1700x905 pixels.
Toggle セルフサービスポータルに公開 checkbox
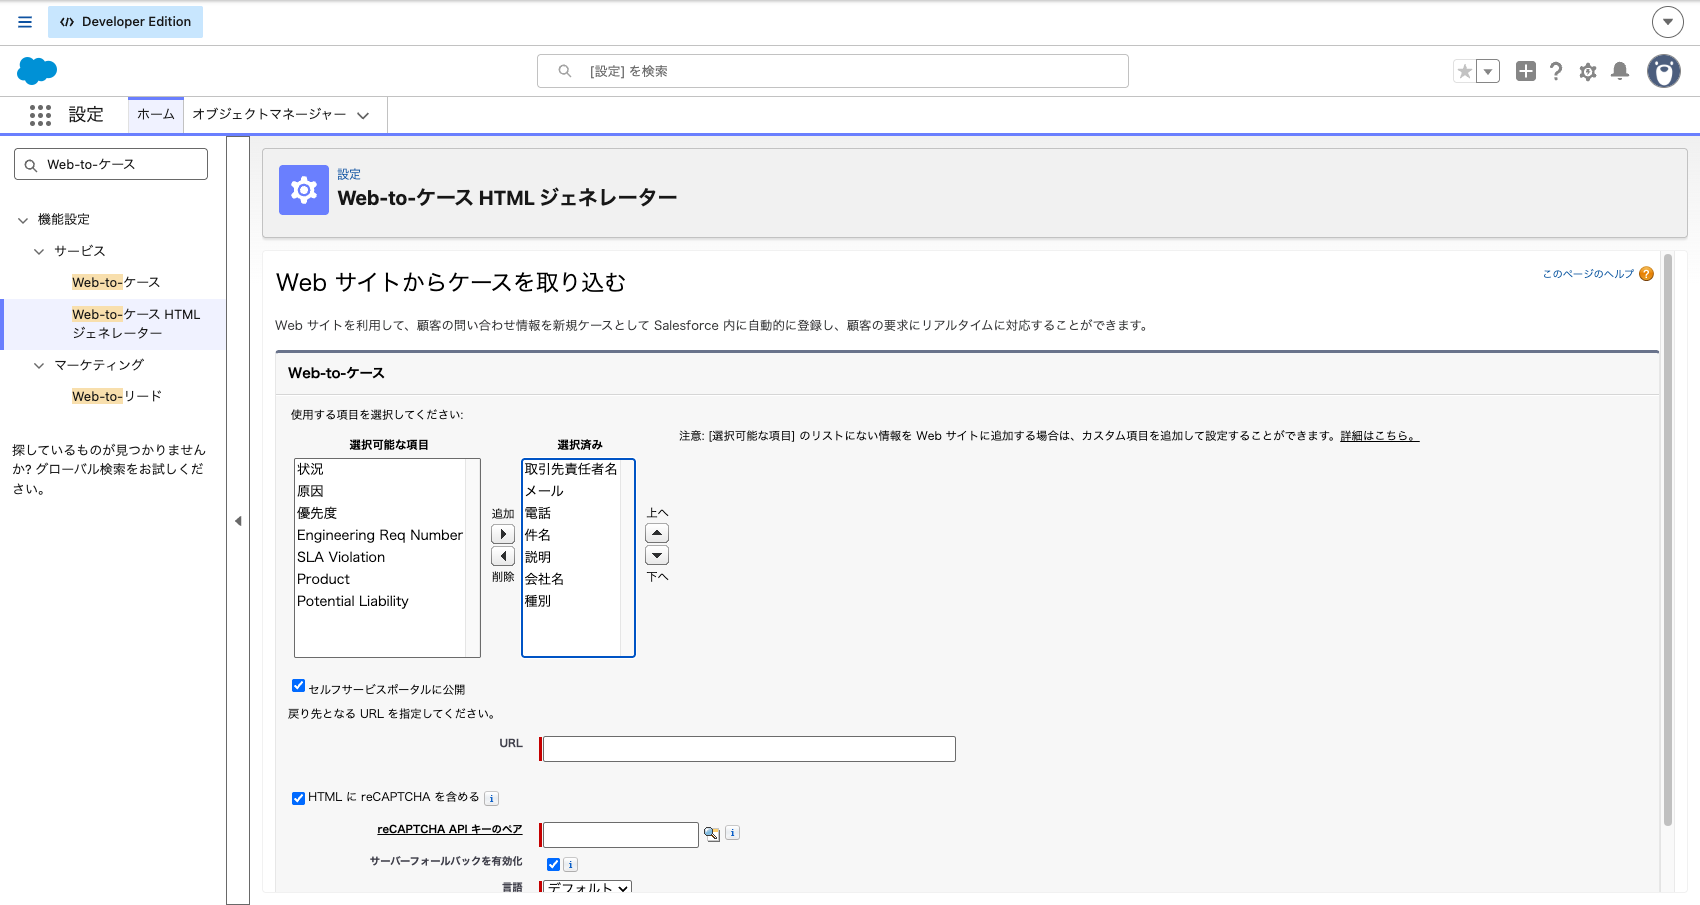click(298, 685)
